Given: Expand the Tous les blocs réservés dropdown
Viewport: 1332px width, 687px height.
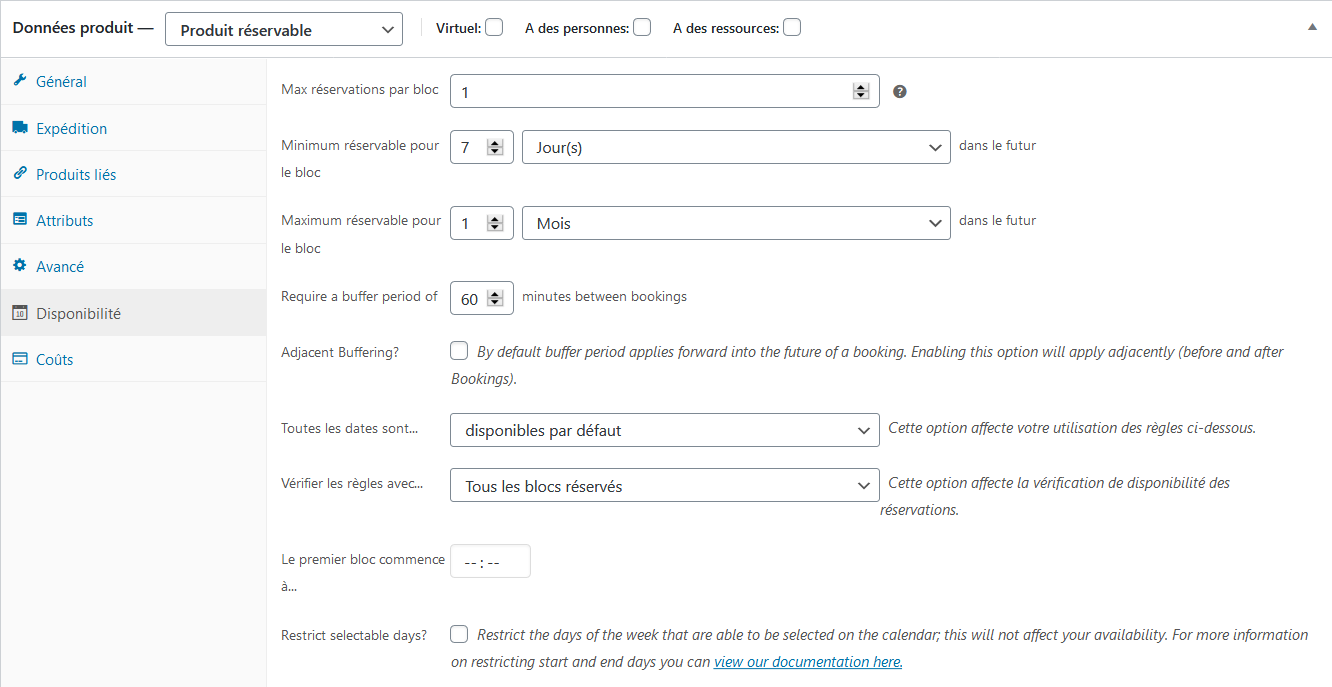Looking at the screenshot, I should 665,486.
